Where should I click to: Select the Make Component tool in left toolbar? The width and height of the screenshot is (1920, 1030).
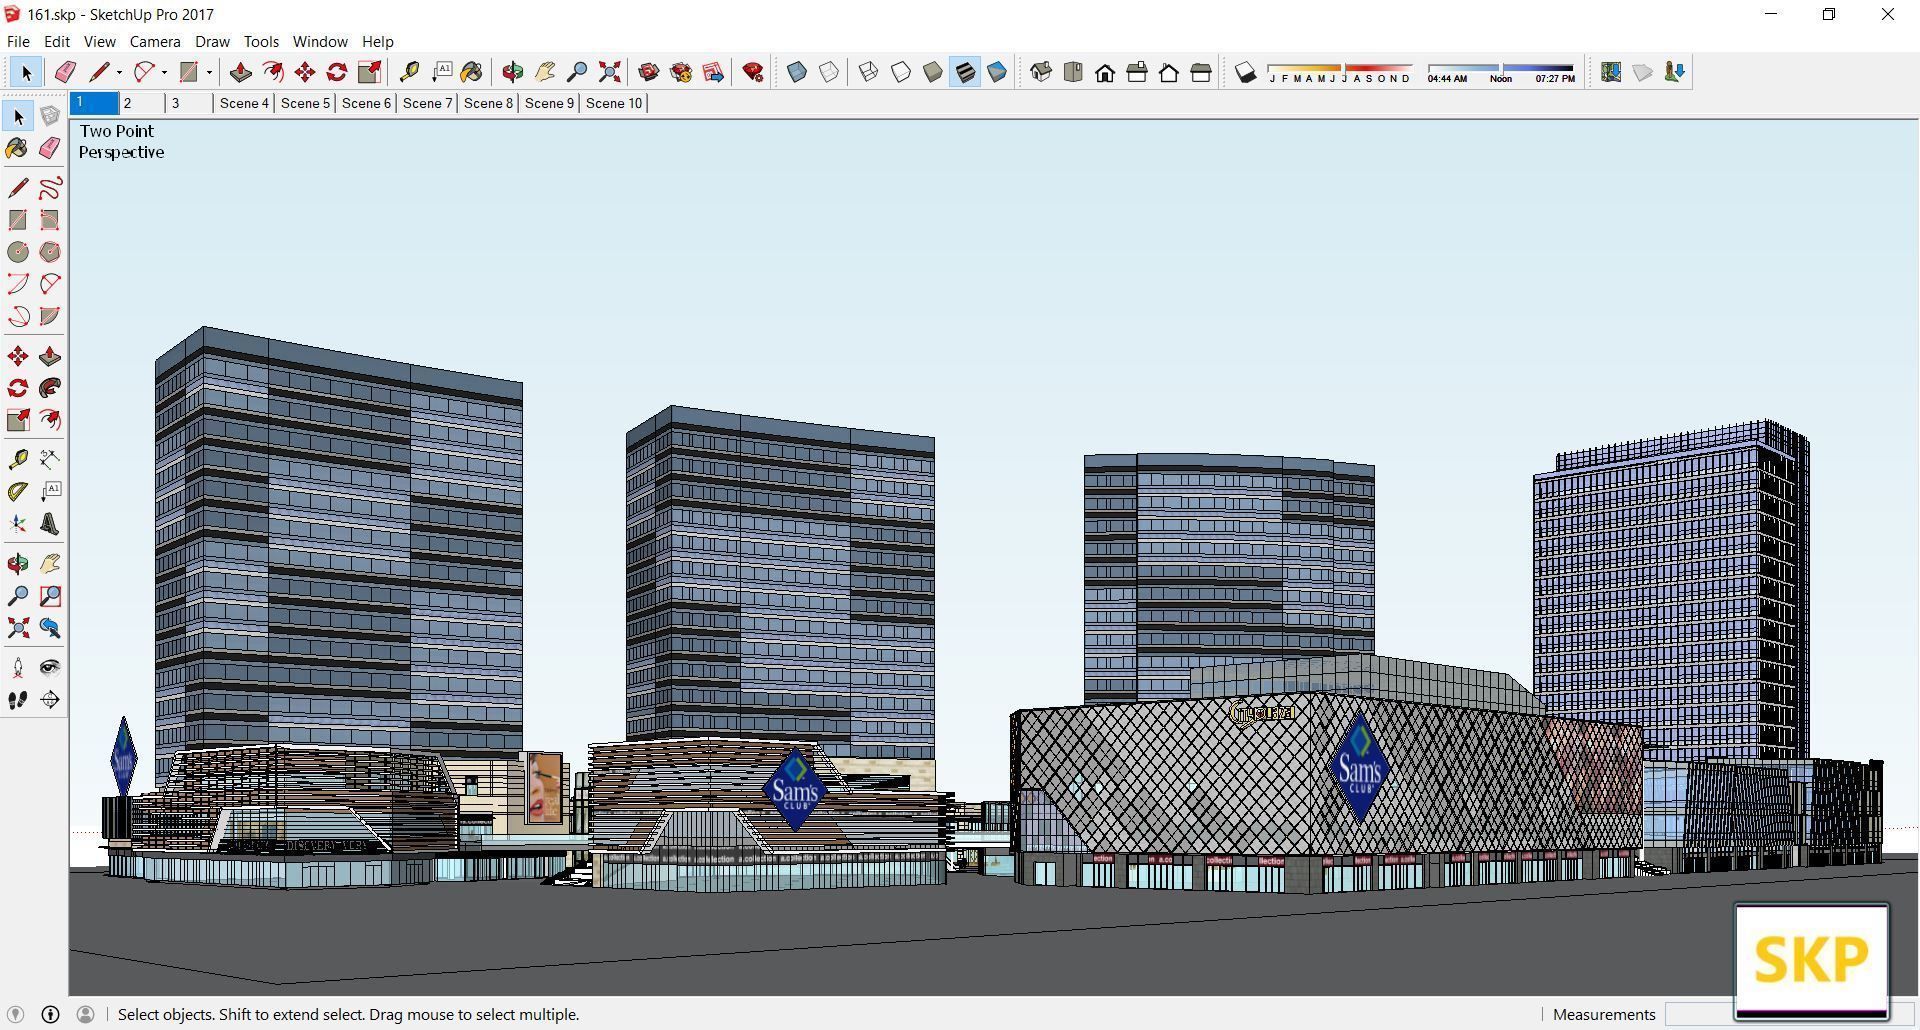[50, 116]
